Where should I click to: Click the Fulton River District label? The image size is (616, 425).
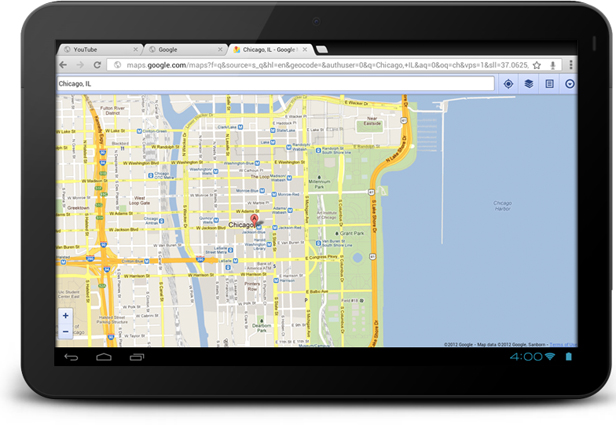tap(112, 110)
